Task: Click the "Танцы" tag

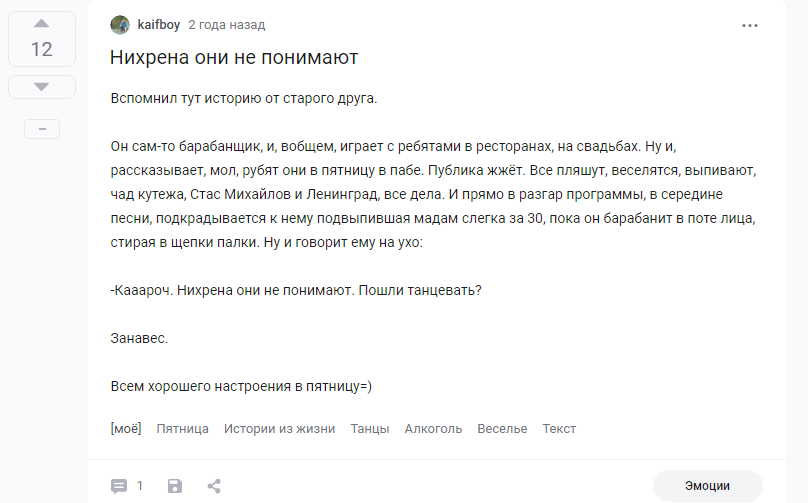Action: click(370, 428)
